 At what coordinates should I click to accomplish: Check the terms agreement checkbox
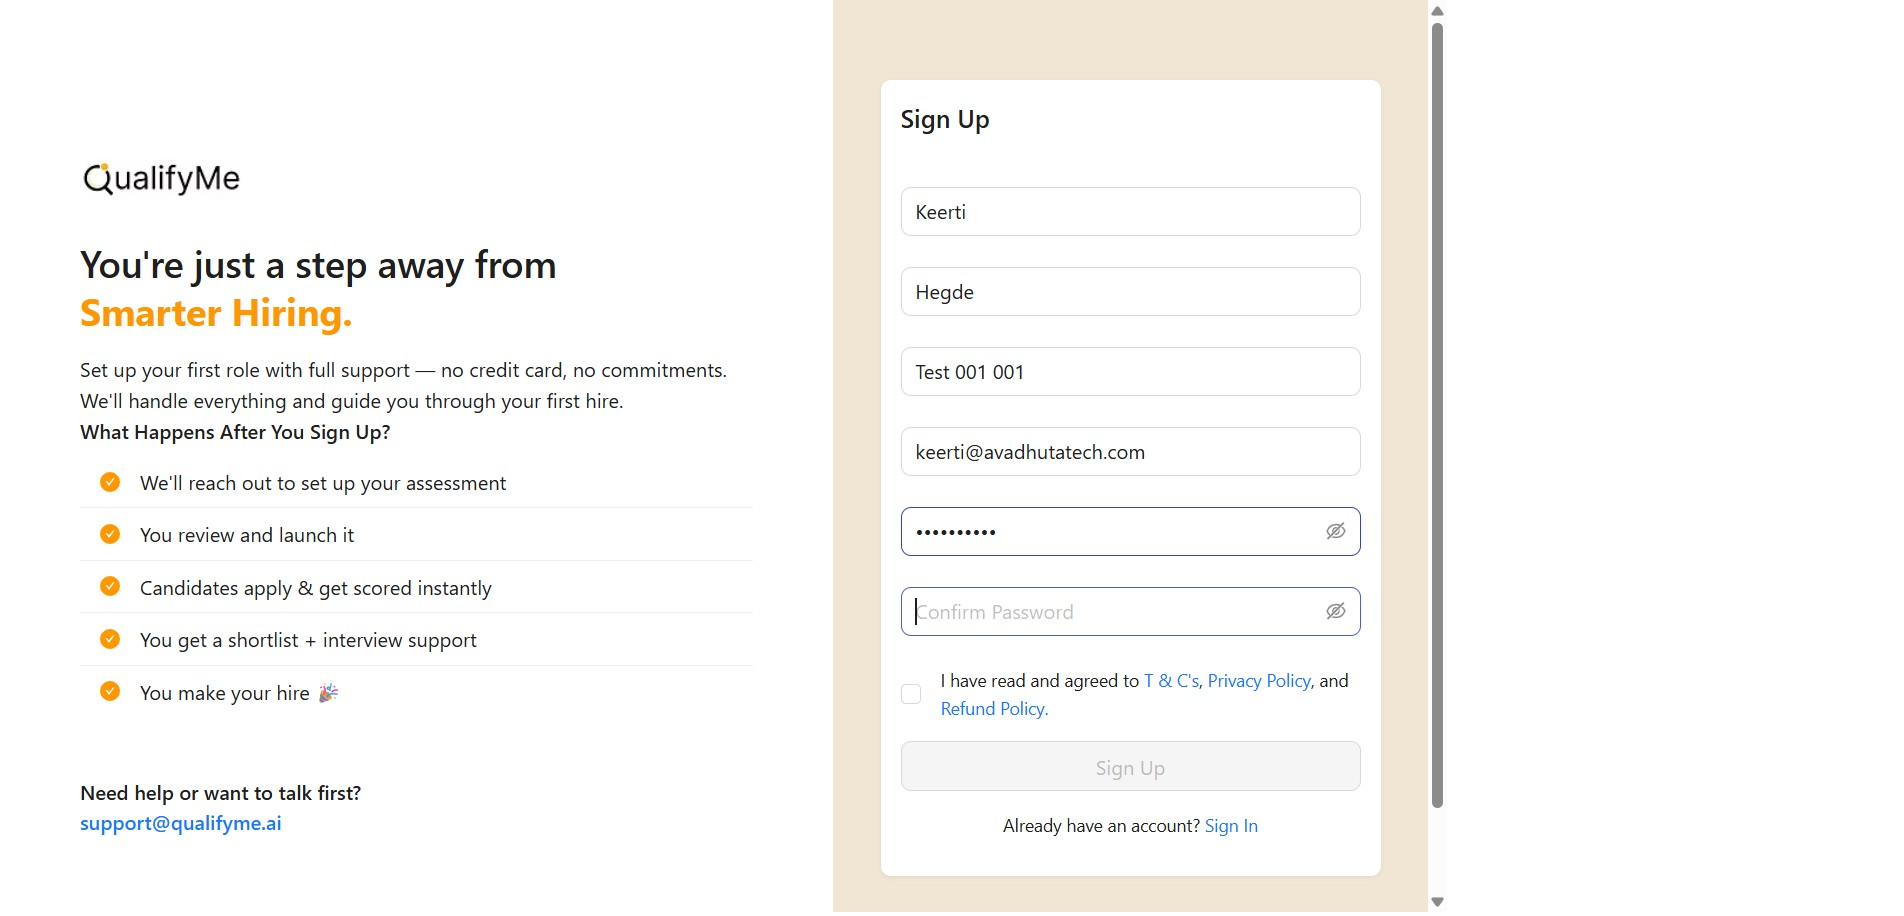pyautogui.click(x=911, y=694)
